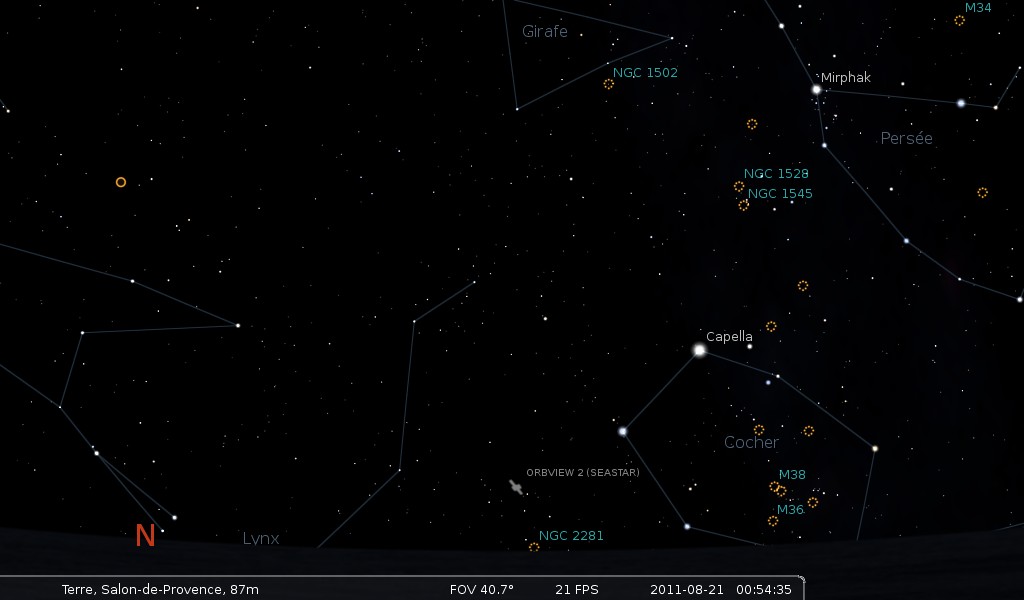The width and height of the screenshot is (1024, 600).
Task: Click the location Terre, Salon-de-Provence, 87m
Action: tap(160, 590)
